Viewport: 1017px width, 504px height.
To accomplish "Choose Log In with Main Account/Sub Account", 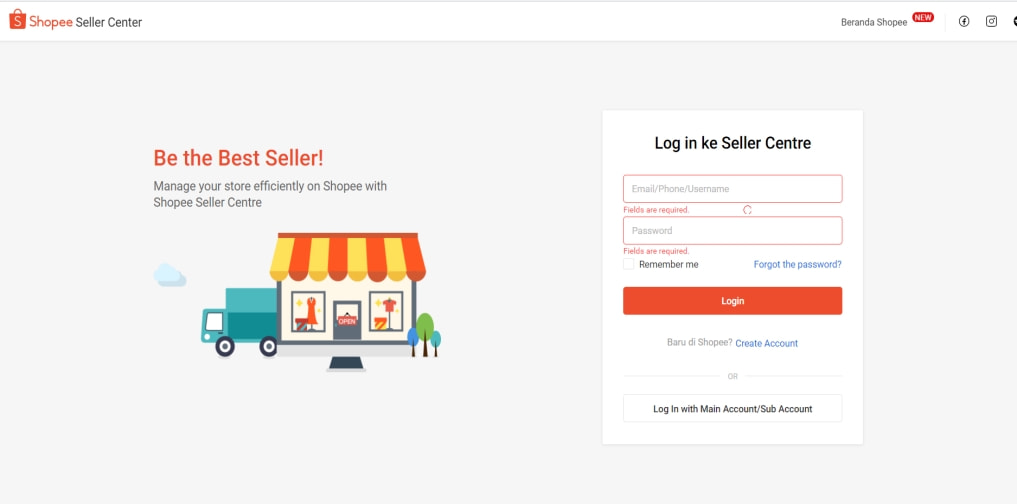I will click(732, 409).
